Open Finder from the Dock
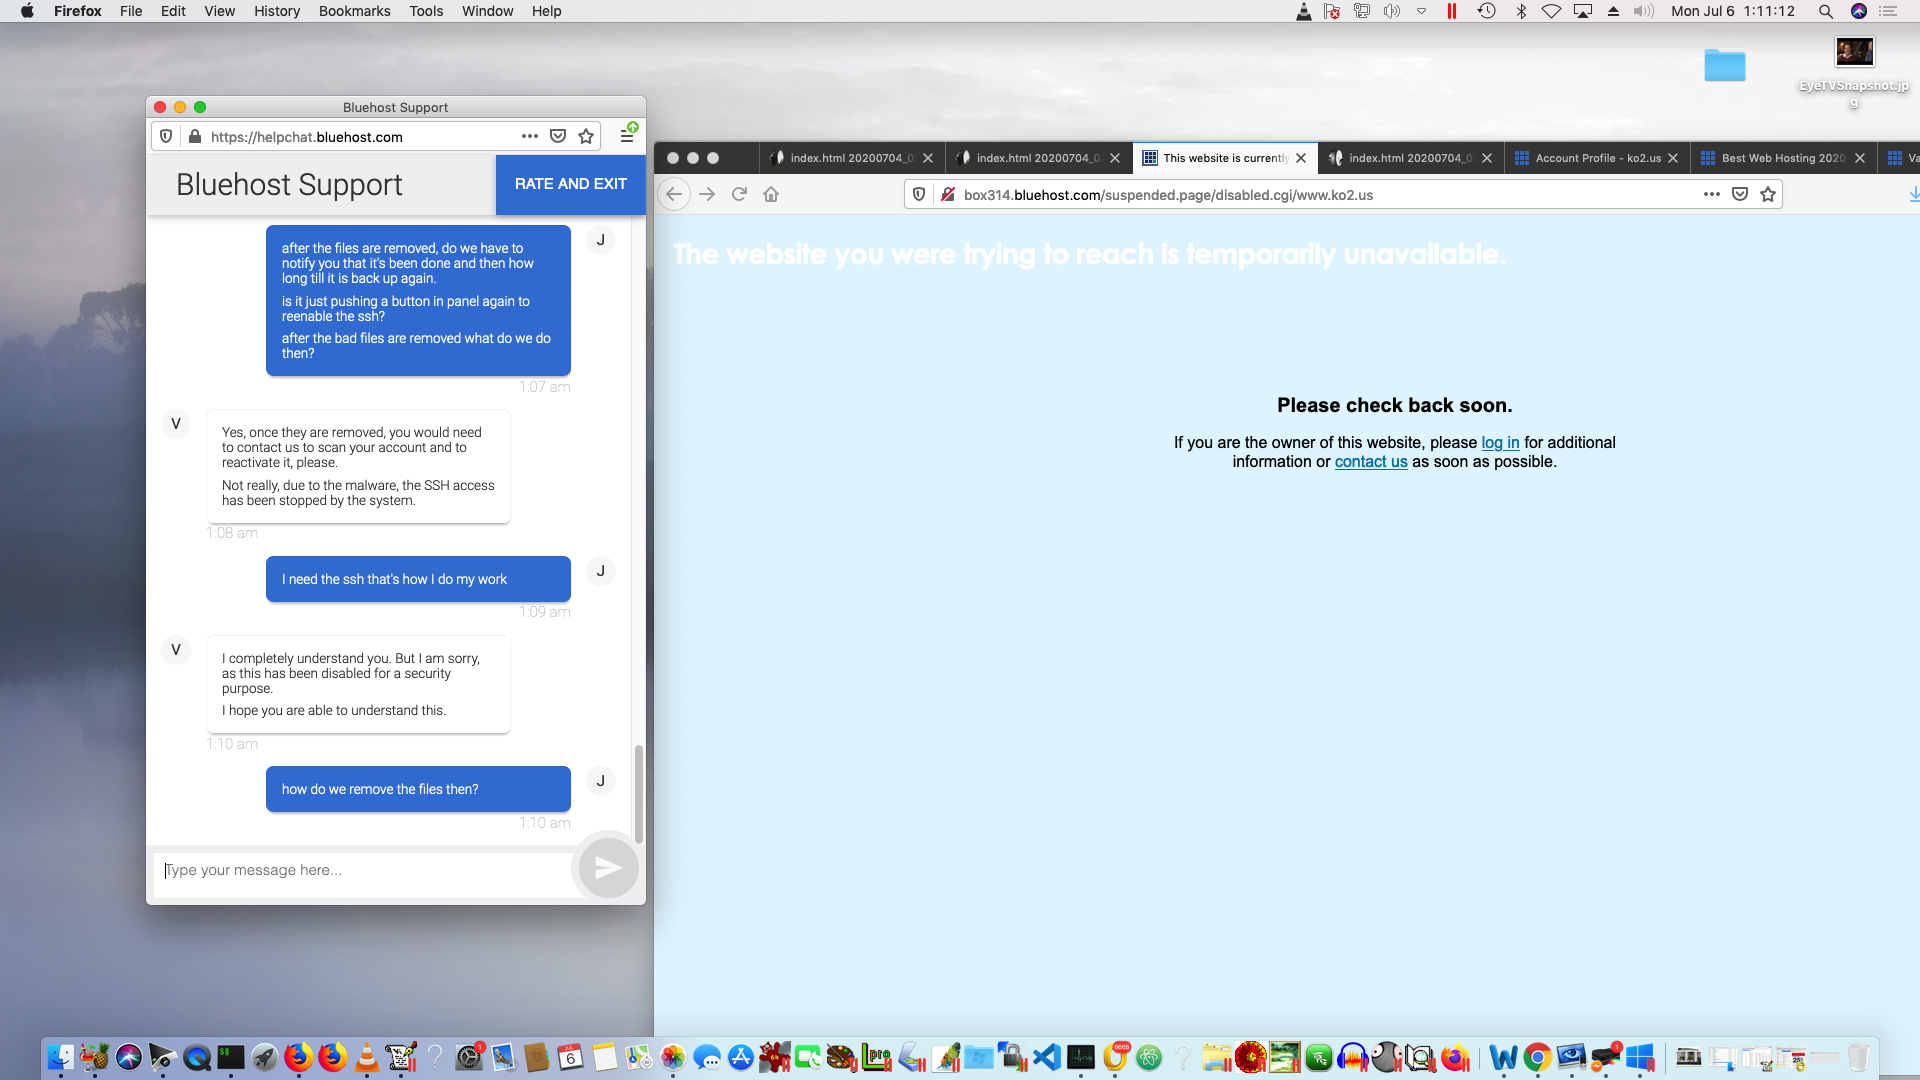Viewport: 1920px width, 1080px height. click(61, 1057)
